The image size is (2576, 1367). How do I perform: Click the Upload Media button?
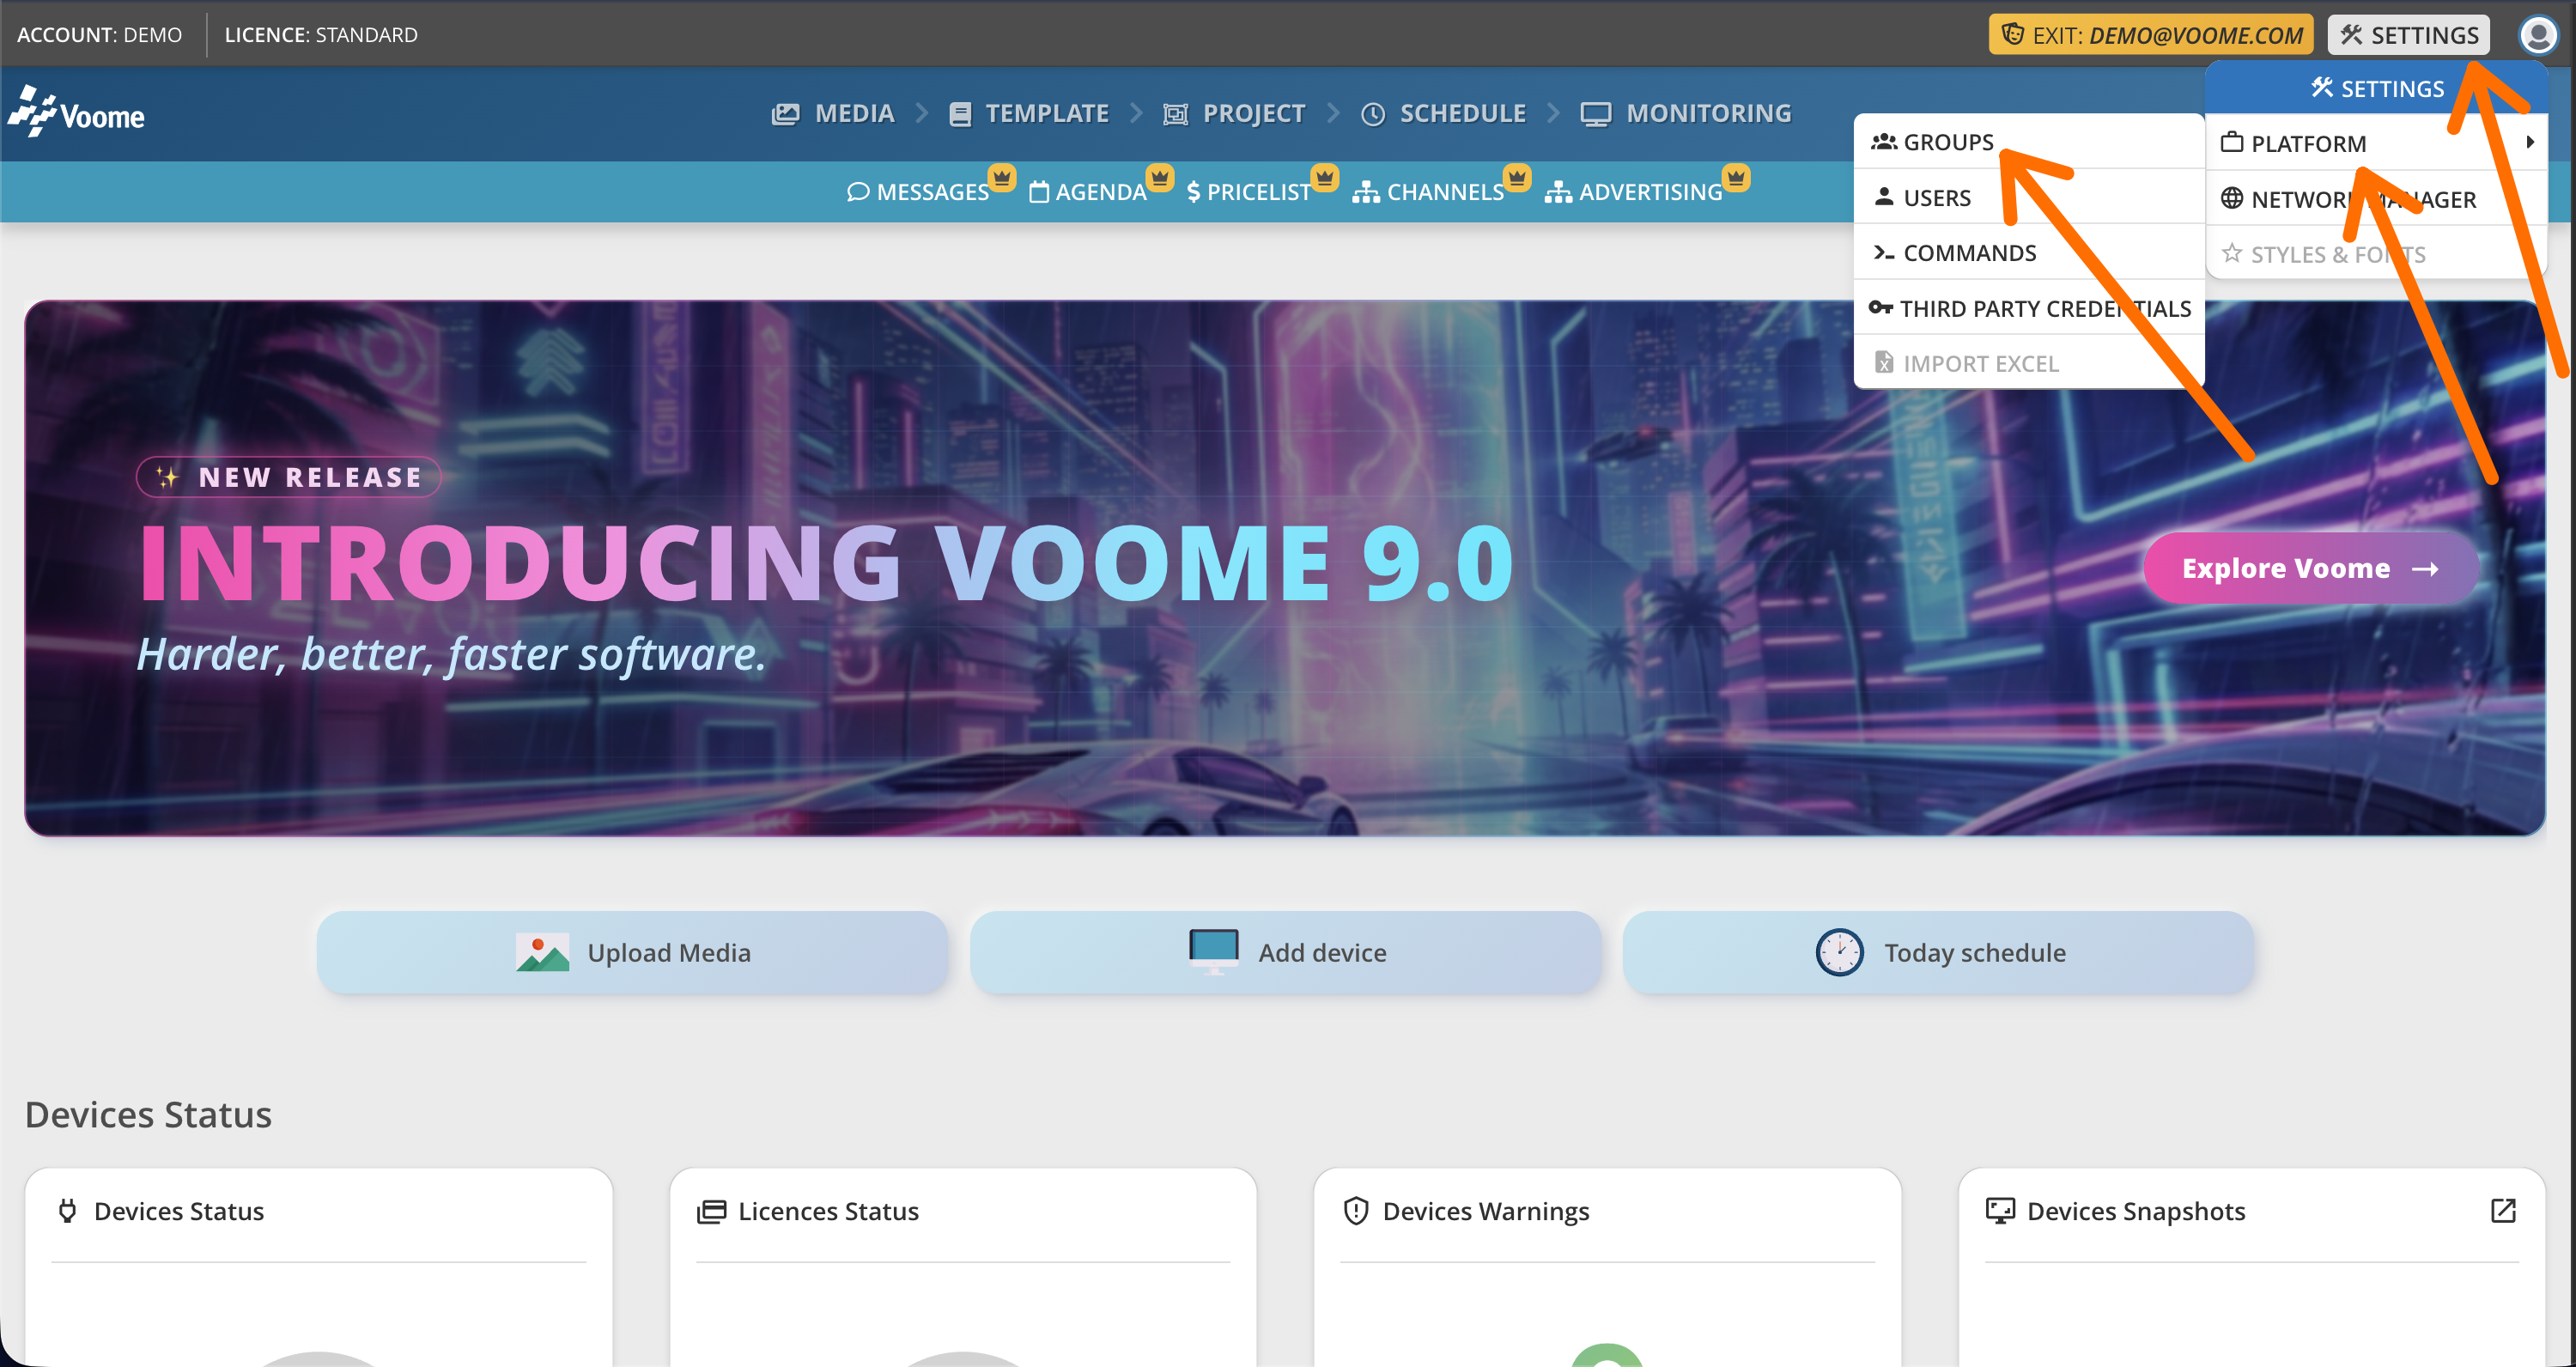coord(632,952)
